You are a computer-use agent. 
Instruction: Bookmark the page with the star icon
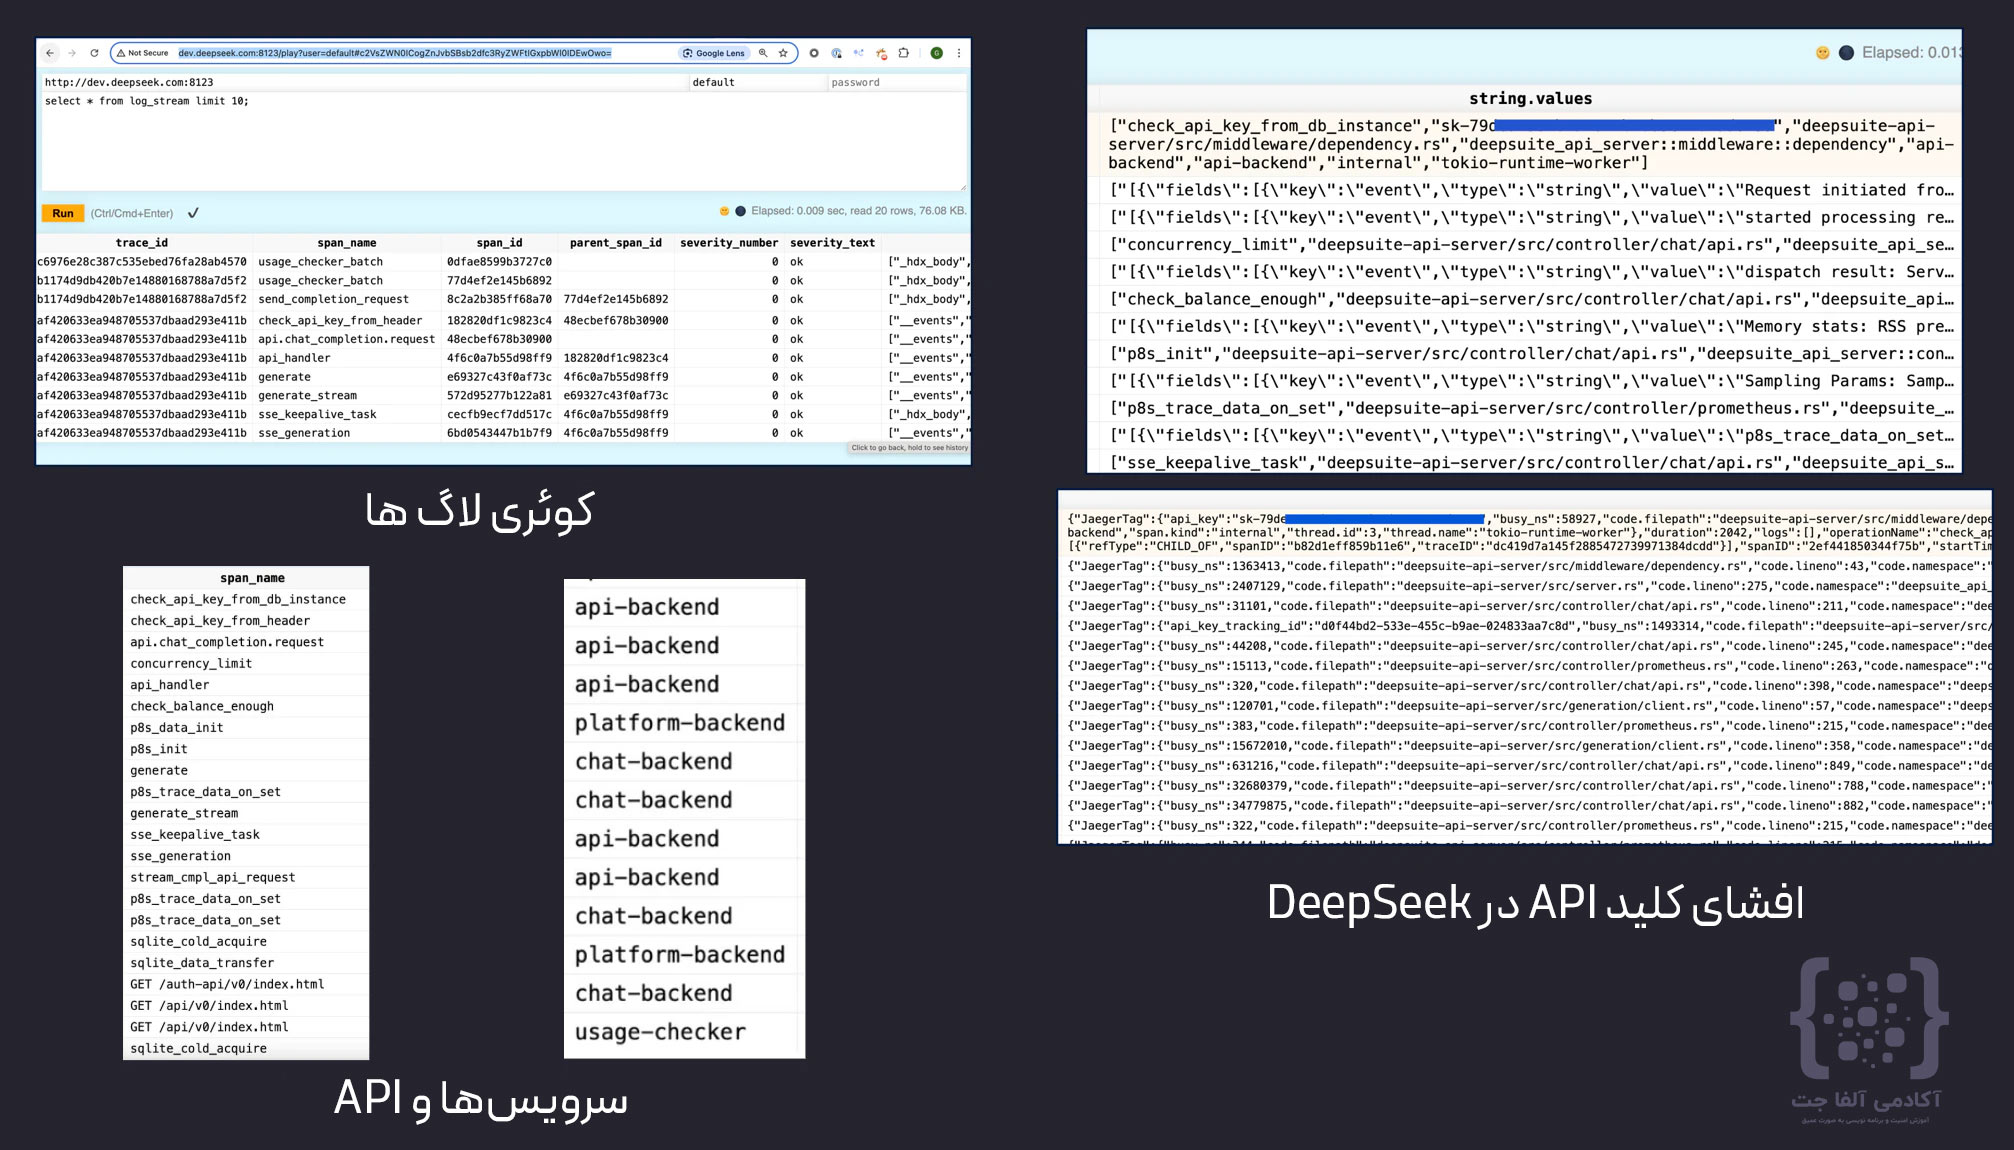783,53
